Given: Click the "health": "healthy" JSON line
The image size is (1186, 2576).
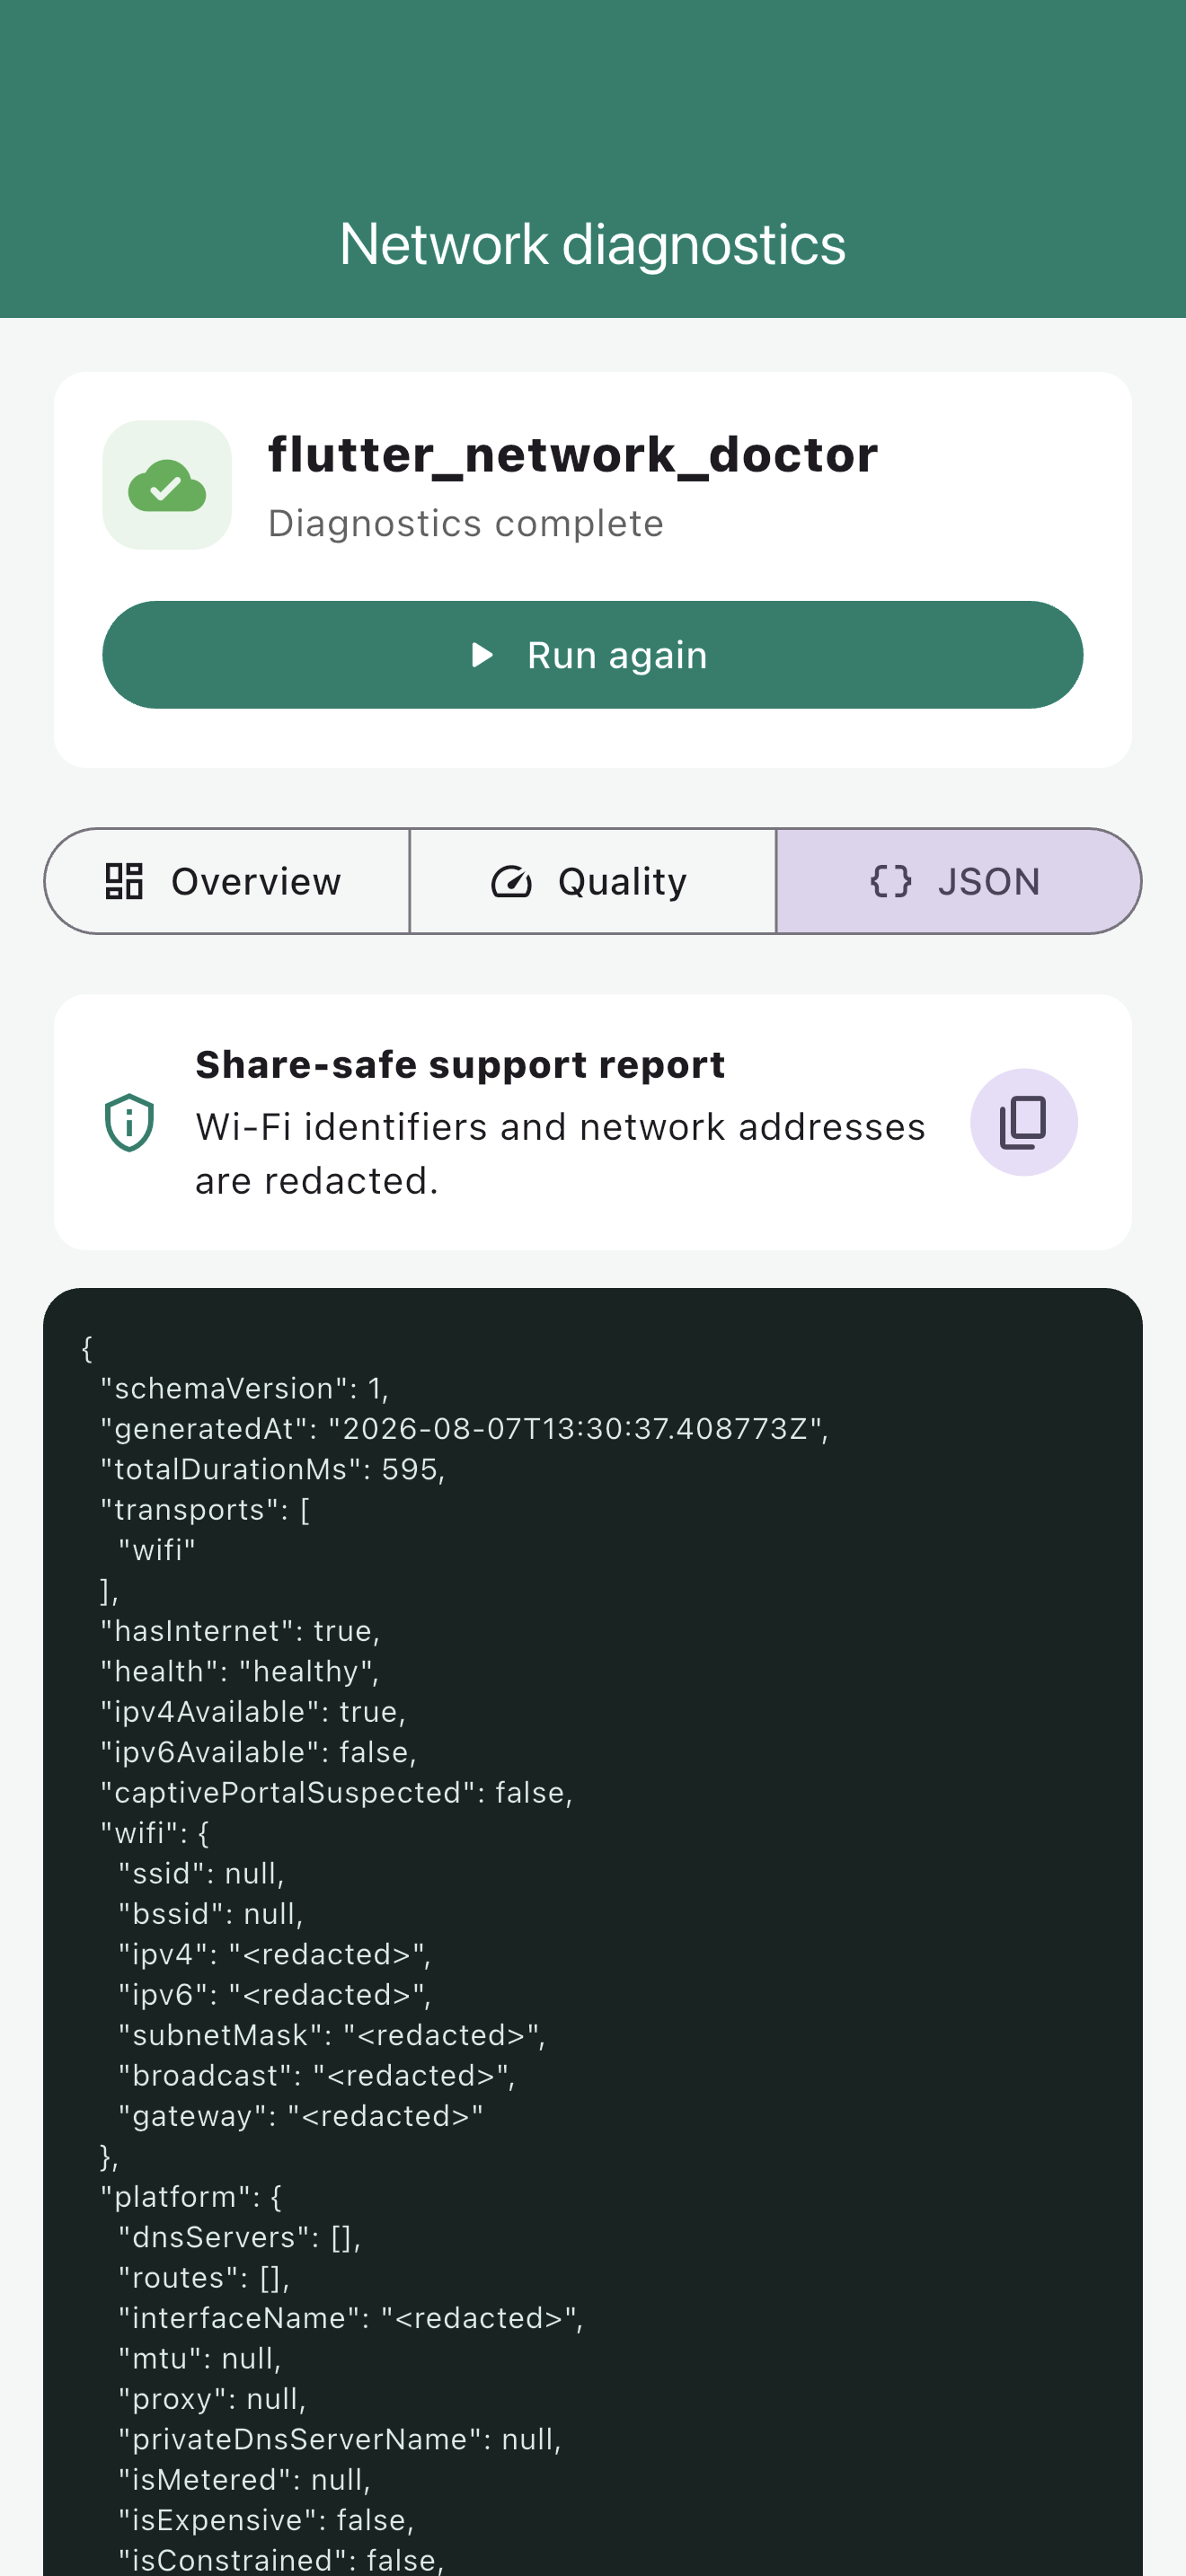Looking at the screenshot, I should [x=240, y=1671].
